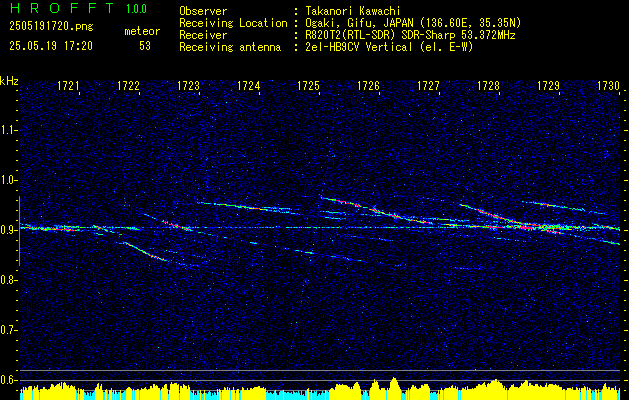Click the gray vertical frequency range bar
This screenshot has height=400, width=629.
tap(19, 231)
